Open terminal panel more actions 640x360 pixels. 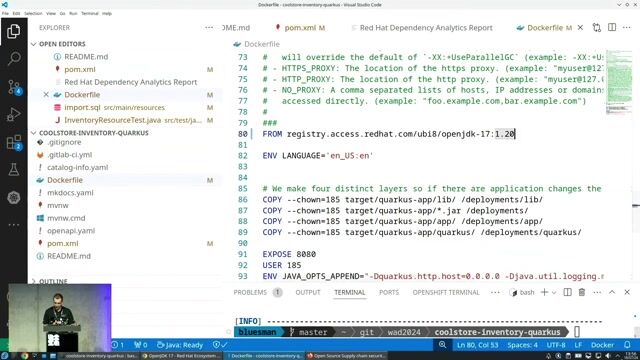tap(597, 292)
